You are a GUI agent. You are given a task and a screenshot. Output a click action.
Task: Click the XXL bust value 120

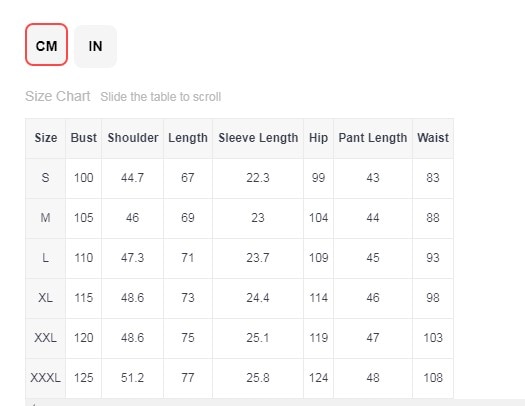coord(83,338)
